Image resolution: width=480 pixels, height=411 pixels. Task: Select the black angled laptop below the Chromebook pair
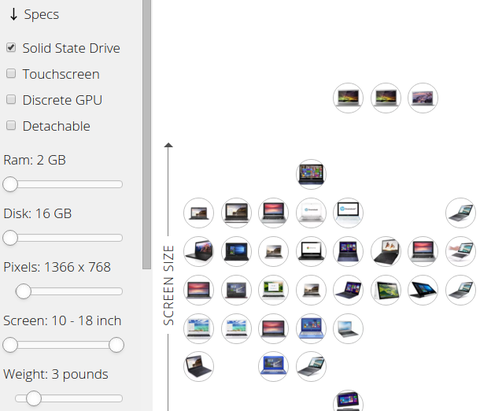tap(198, 366)
